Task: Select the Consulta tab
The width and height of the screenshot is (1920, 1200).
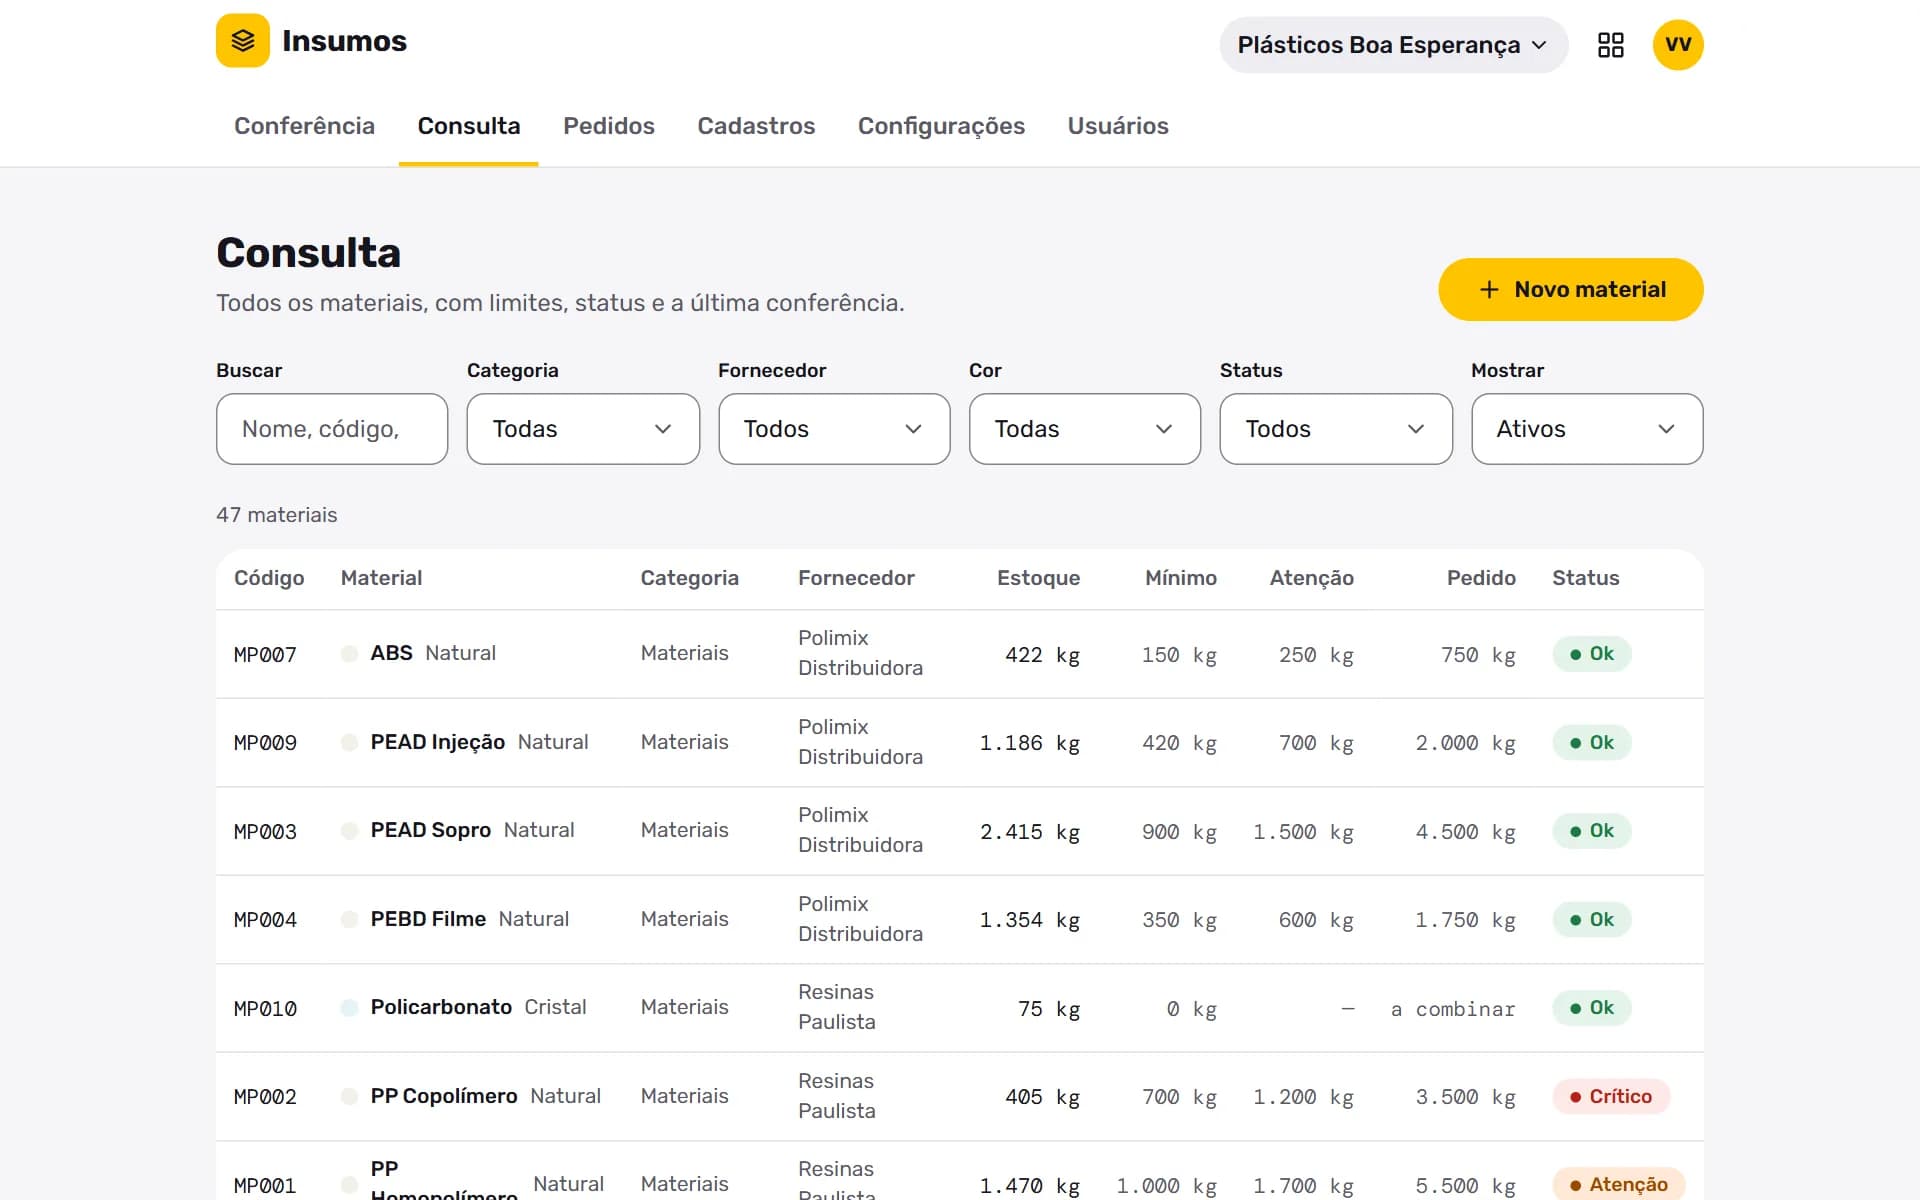Action: click(468, 126)
